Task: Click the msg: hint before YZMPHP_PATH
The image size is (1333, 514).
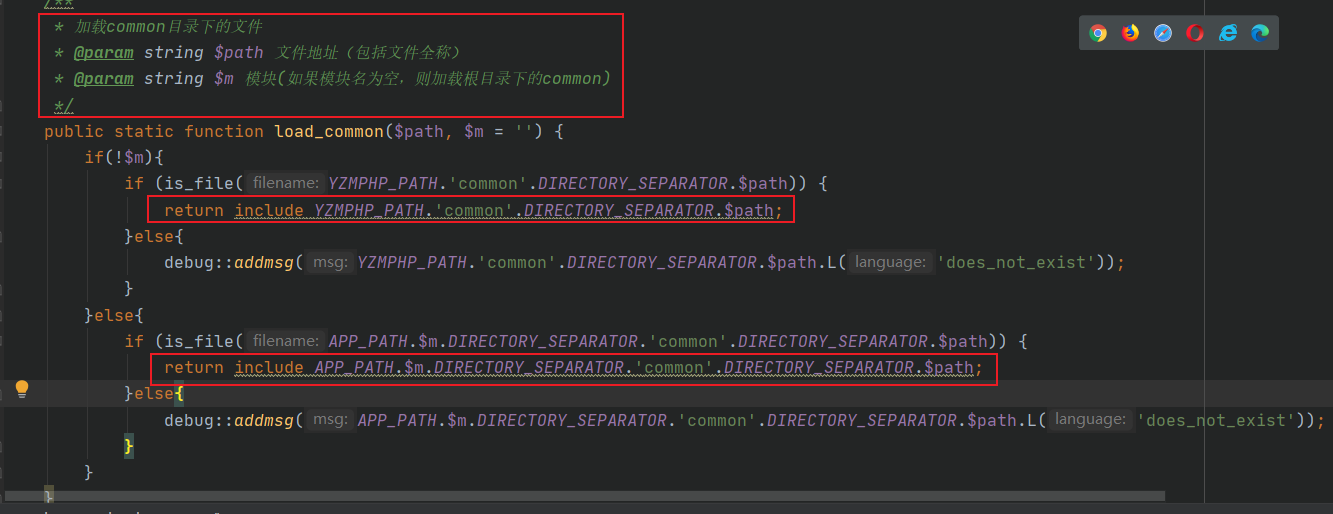Action: coord(329,262)
